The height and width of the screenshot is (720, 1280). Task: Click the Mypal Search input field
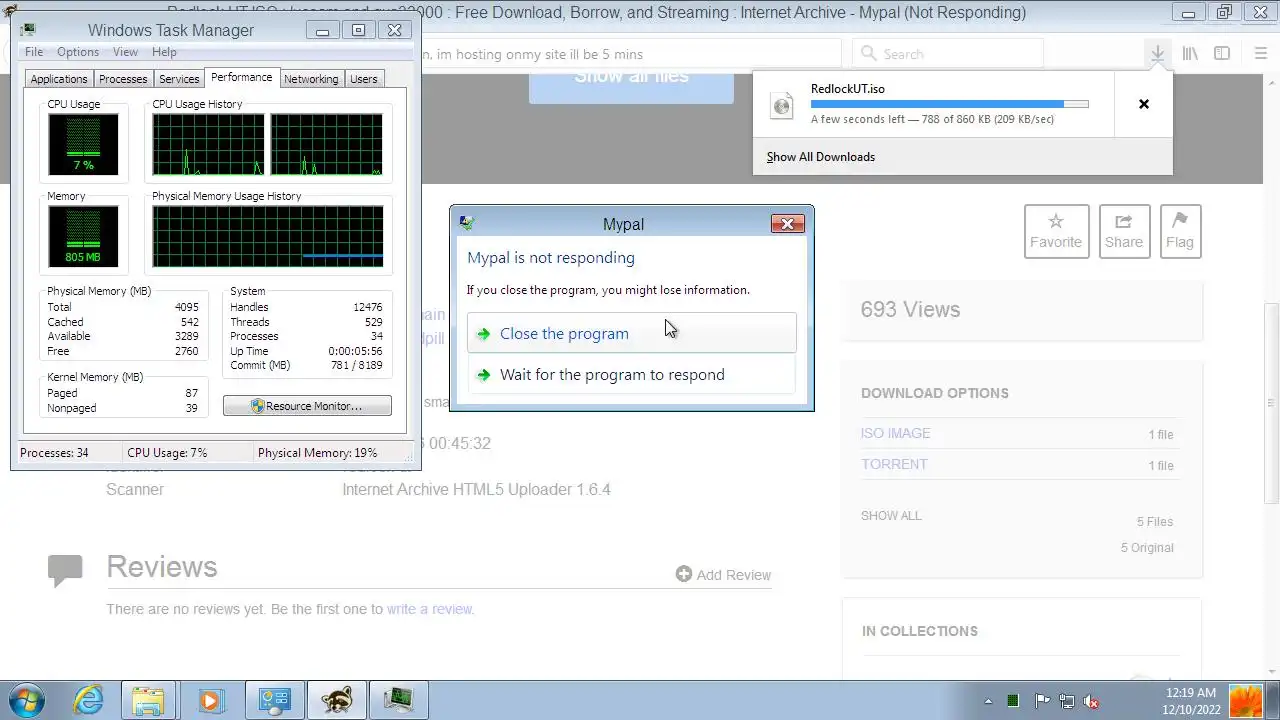click(x=948, y=54)
